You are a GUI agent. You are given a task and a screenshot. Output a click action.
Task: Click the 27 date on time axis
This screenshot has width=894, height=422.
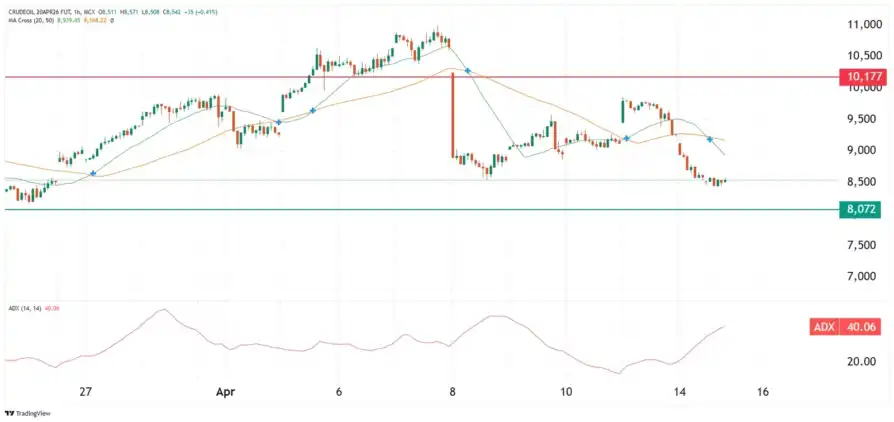[x=86, y=392]
